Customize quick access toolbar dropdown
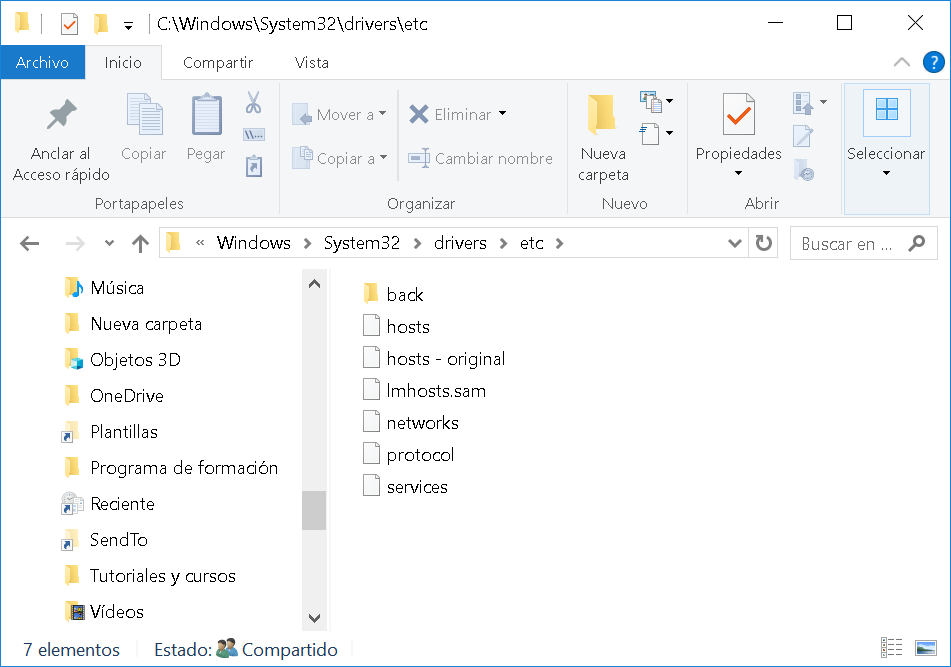The height and width of the screenshot is (667, 951). 128,25
